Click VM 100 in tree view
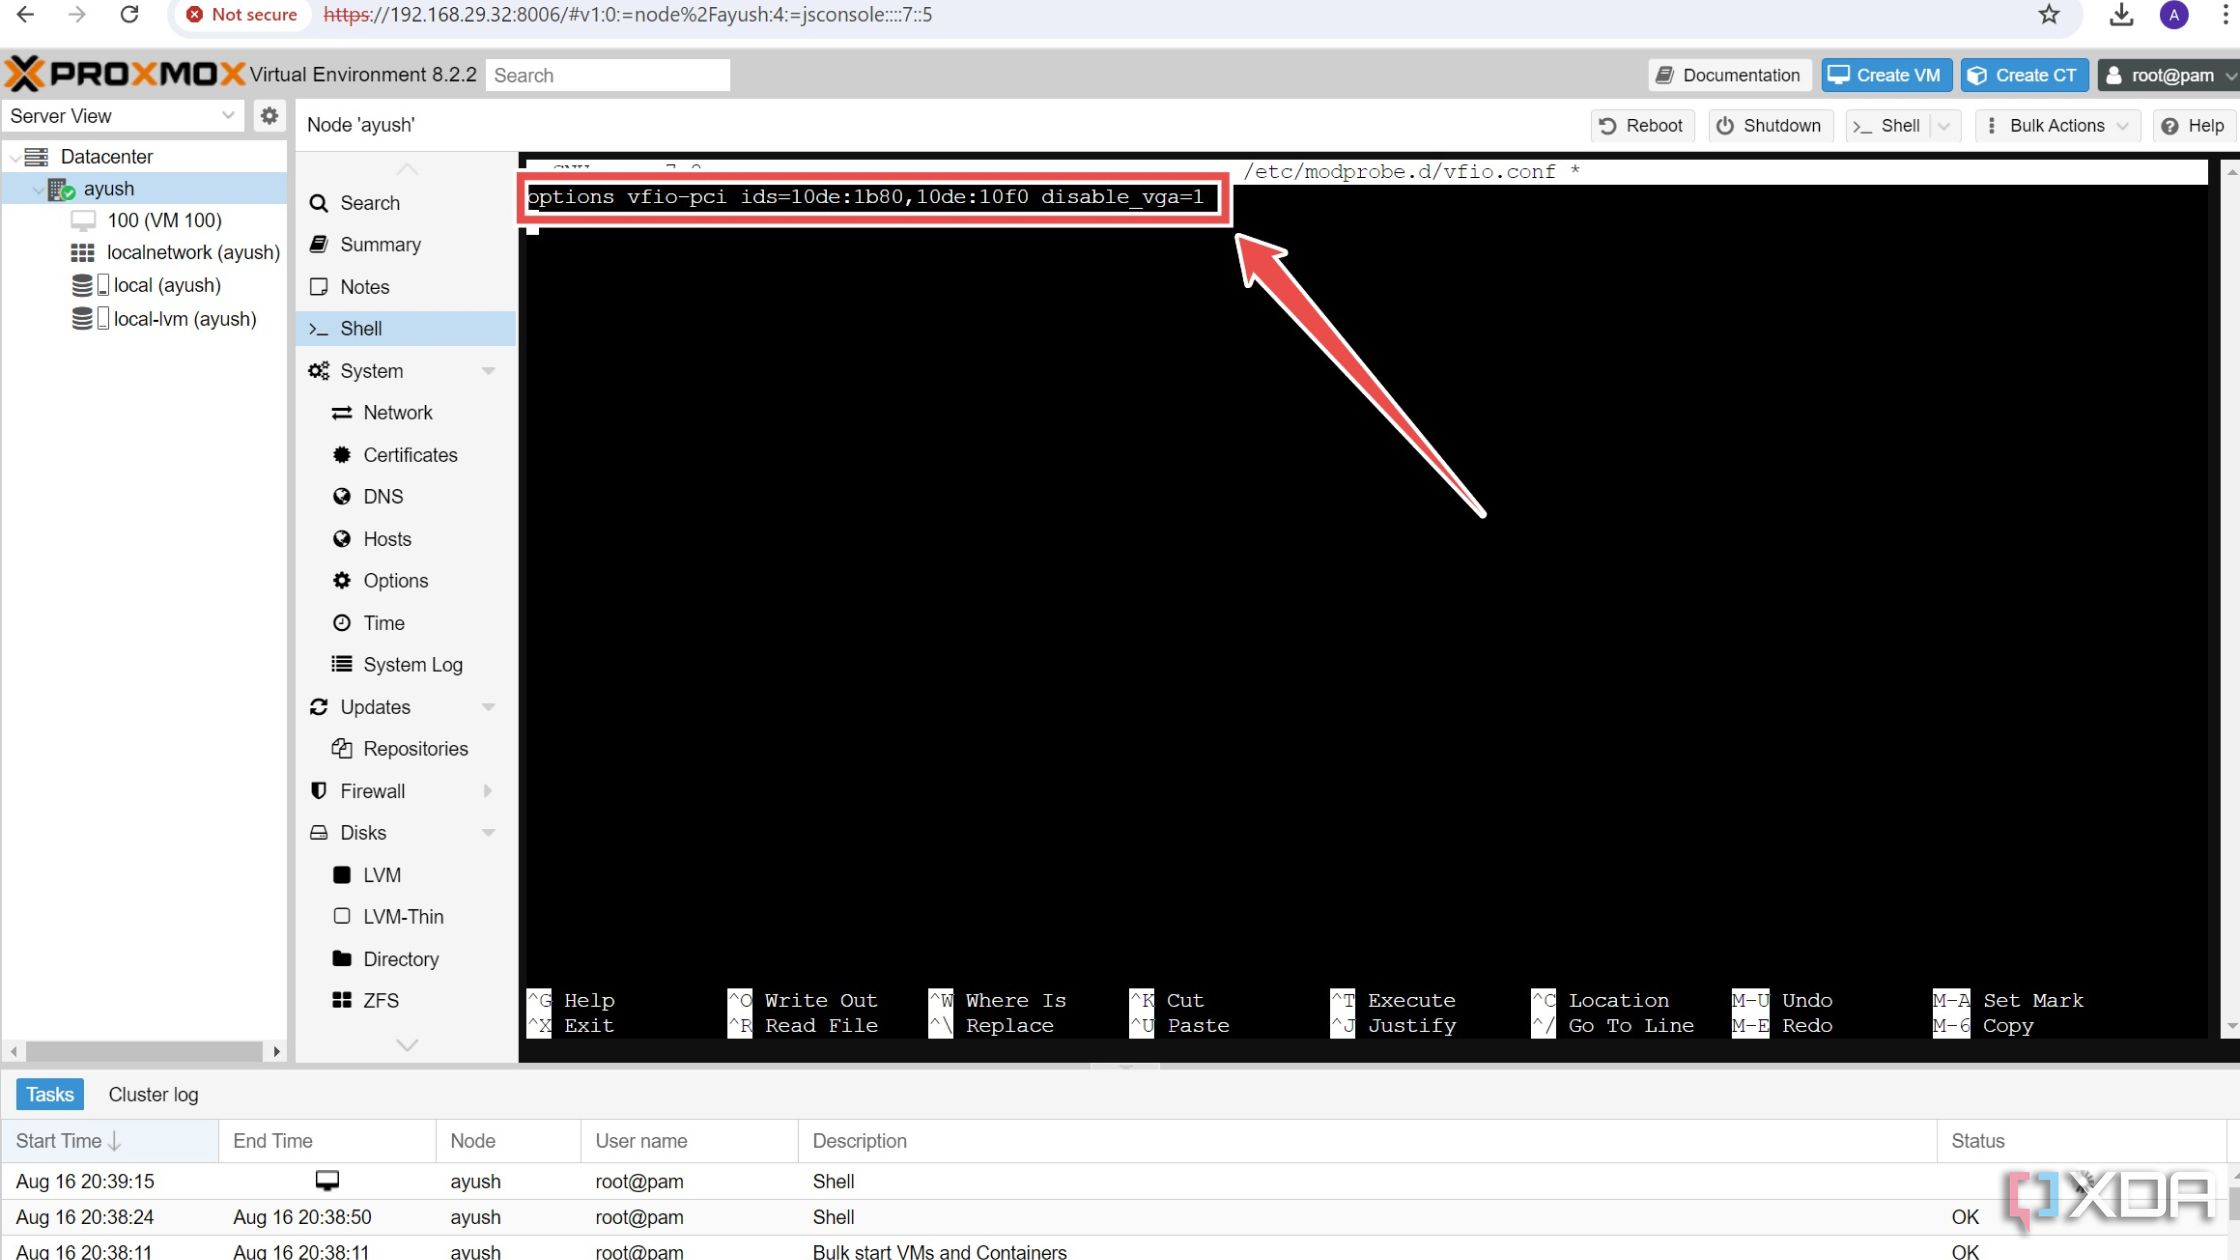Image resolution: width=2240 pixels, height=1260 pixels. click(x=163, y=220)
